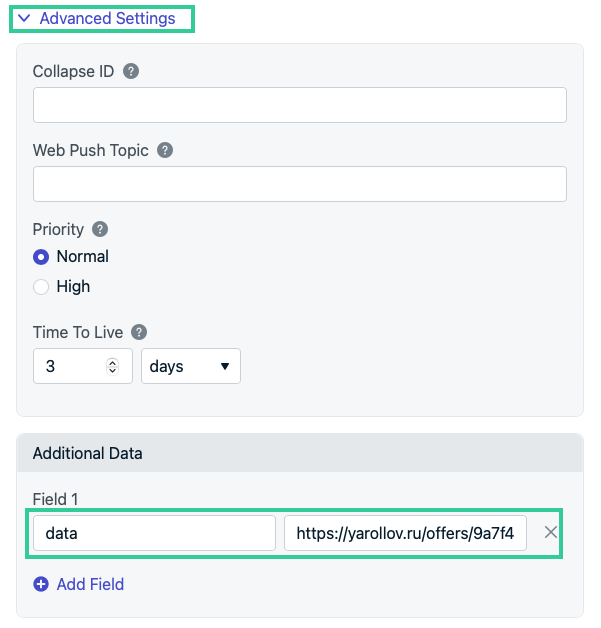Decrease the Time To Live value

(x=113, y=371)
